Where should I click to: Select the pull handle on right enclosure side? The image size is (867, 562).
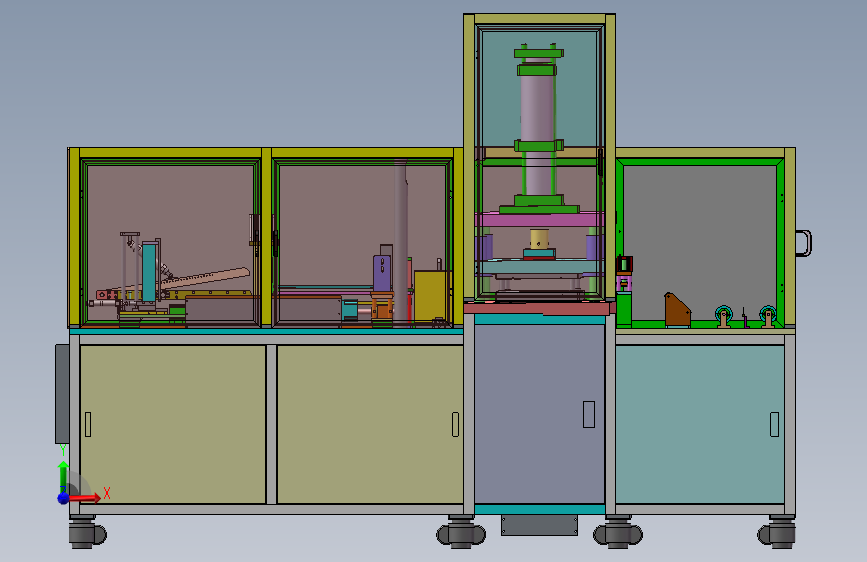click(804, 243)
